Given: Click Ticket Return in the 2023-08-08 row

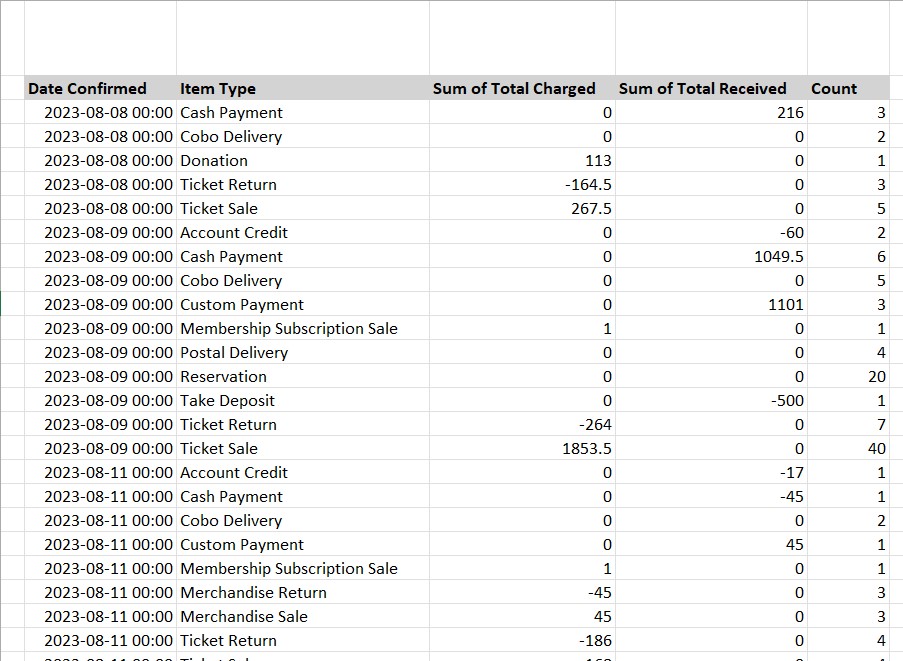Looking at the screenshot, I should [x=302, y=185].
